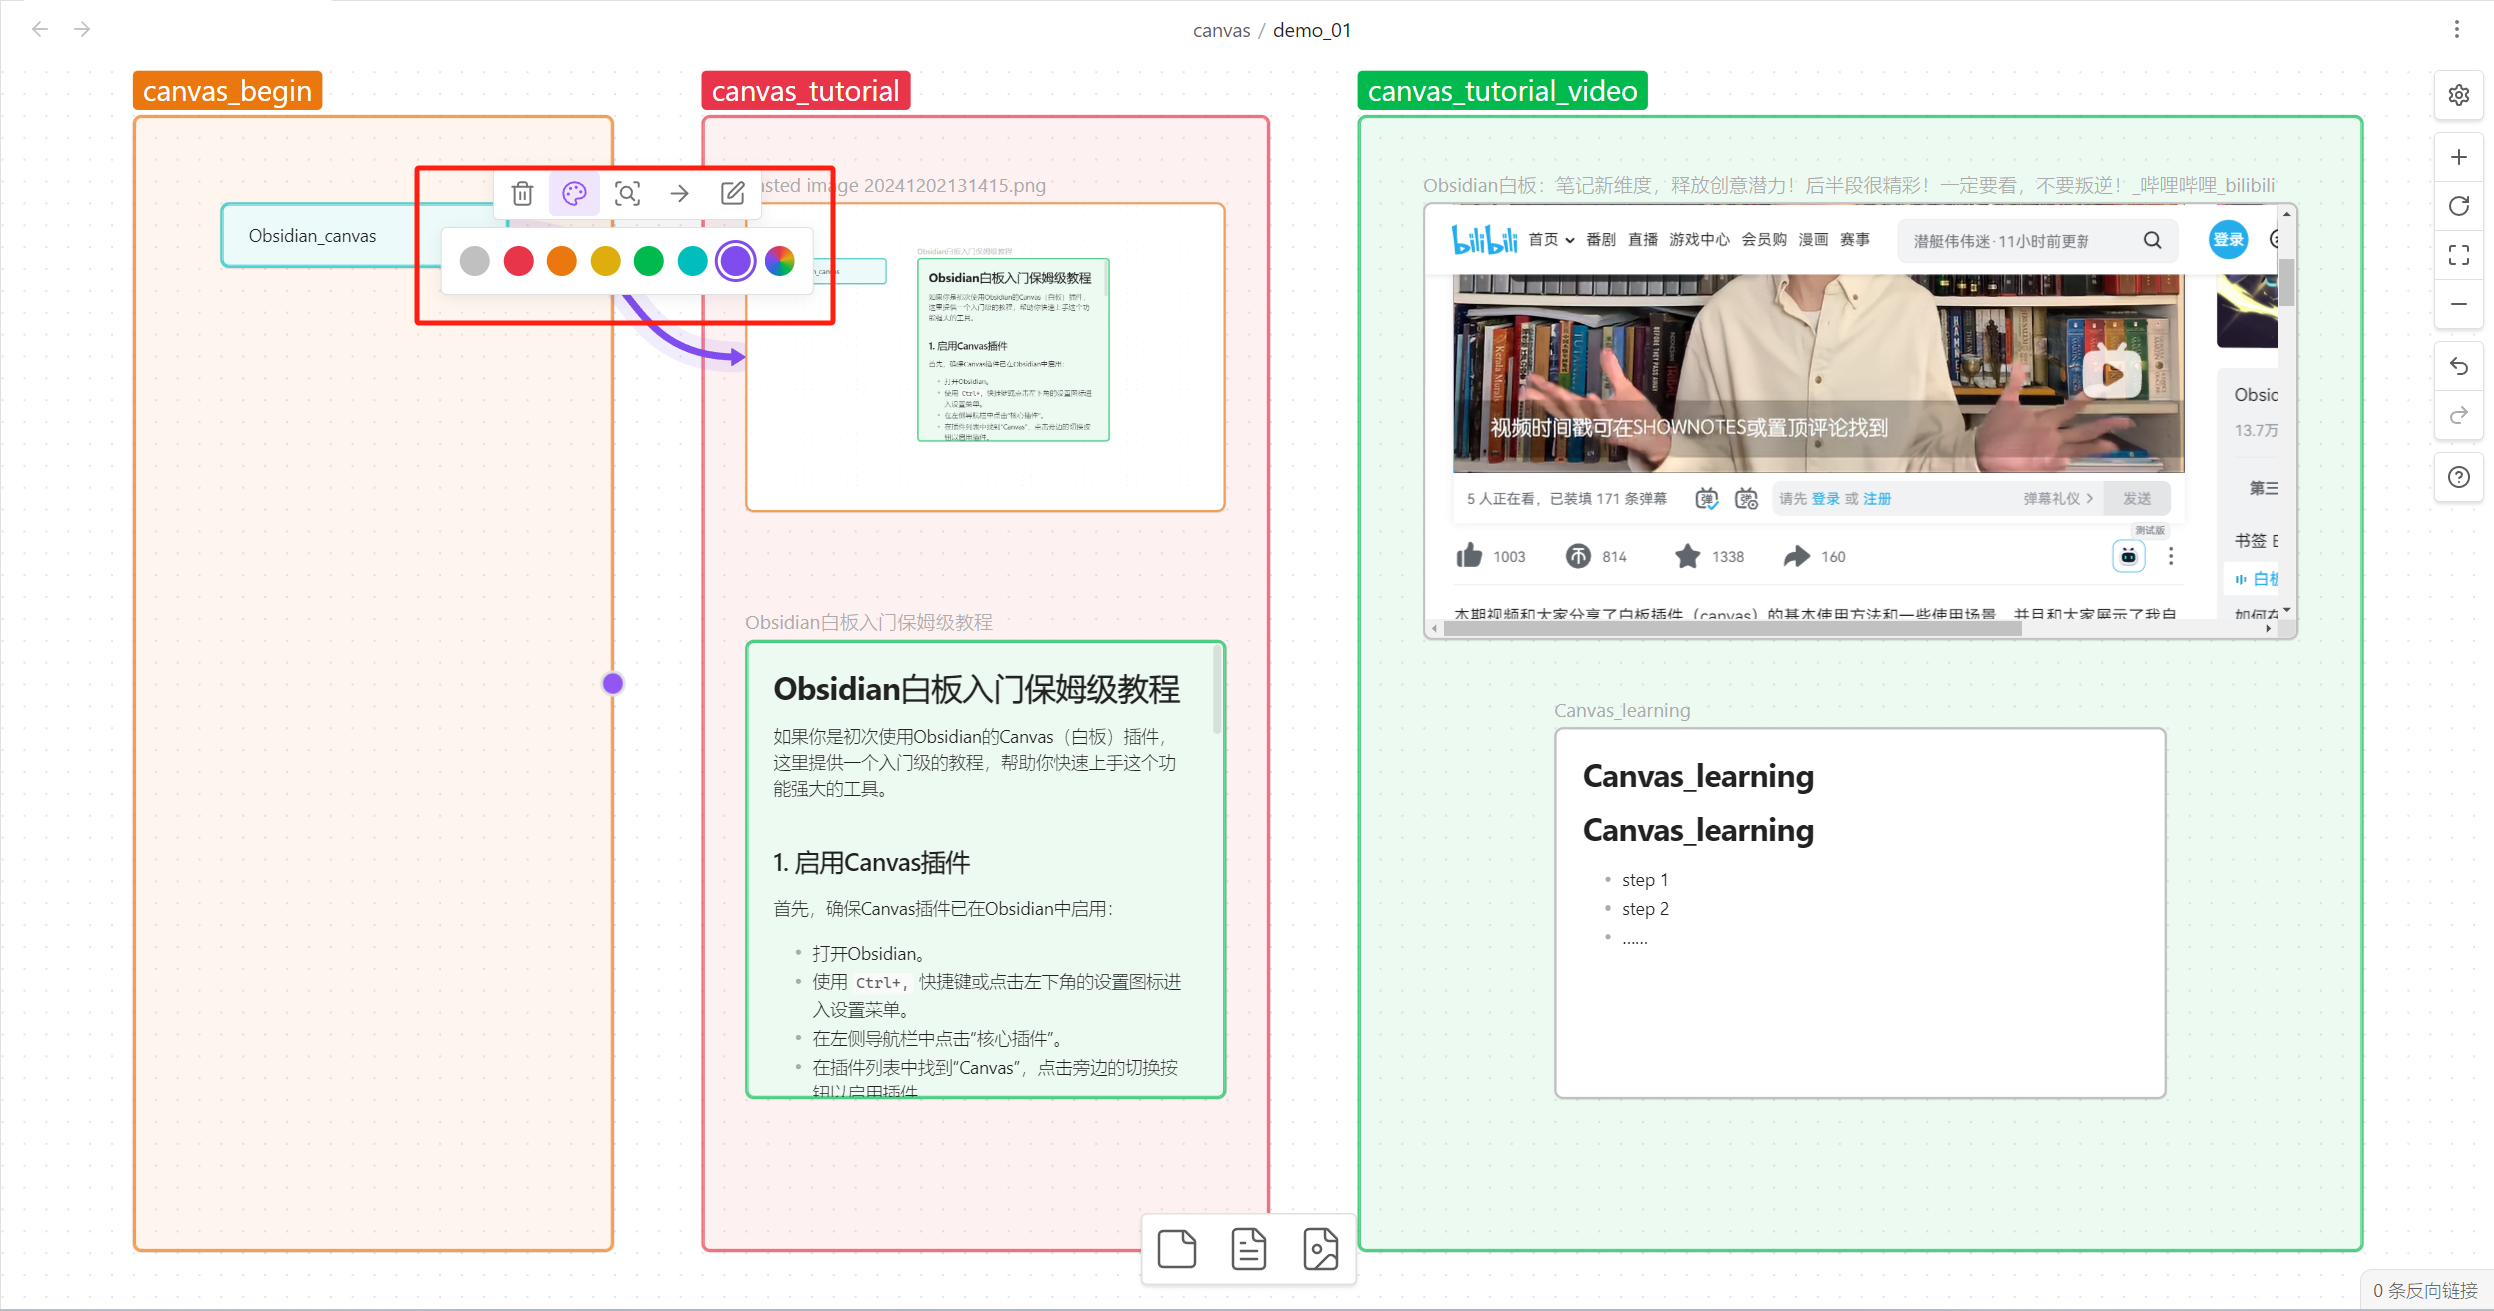Open canvas settings gear icon
The image size is (2494, 1311).
pos(2459,95)
